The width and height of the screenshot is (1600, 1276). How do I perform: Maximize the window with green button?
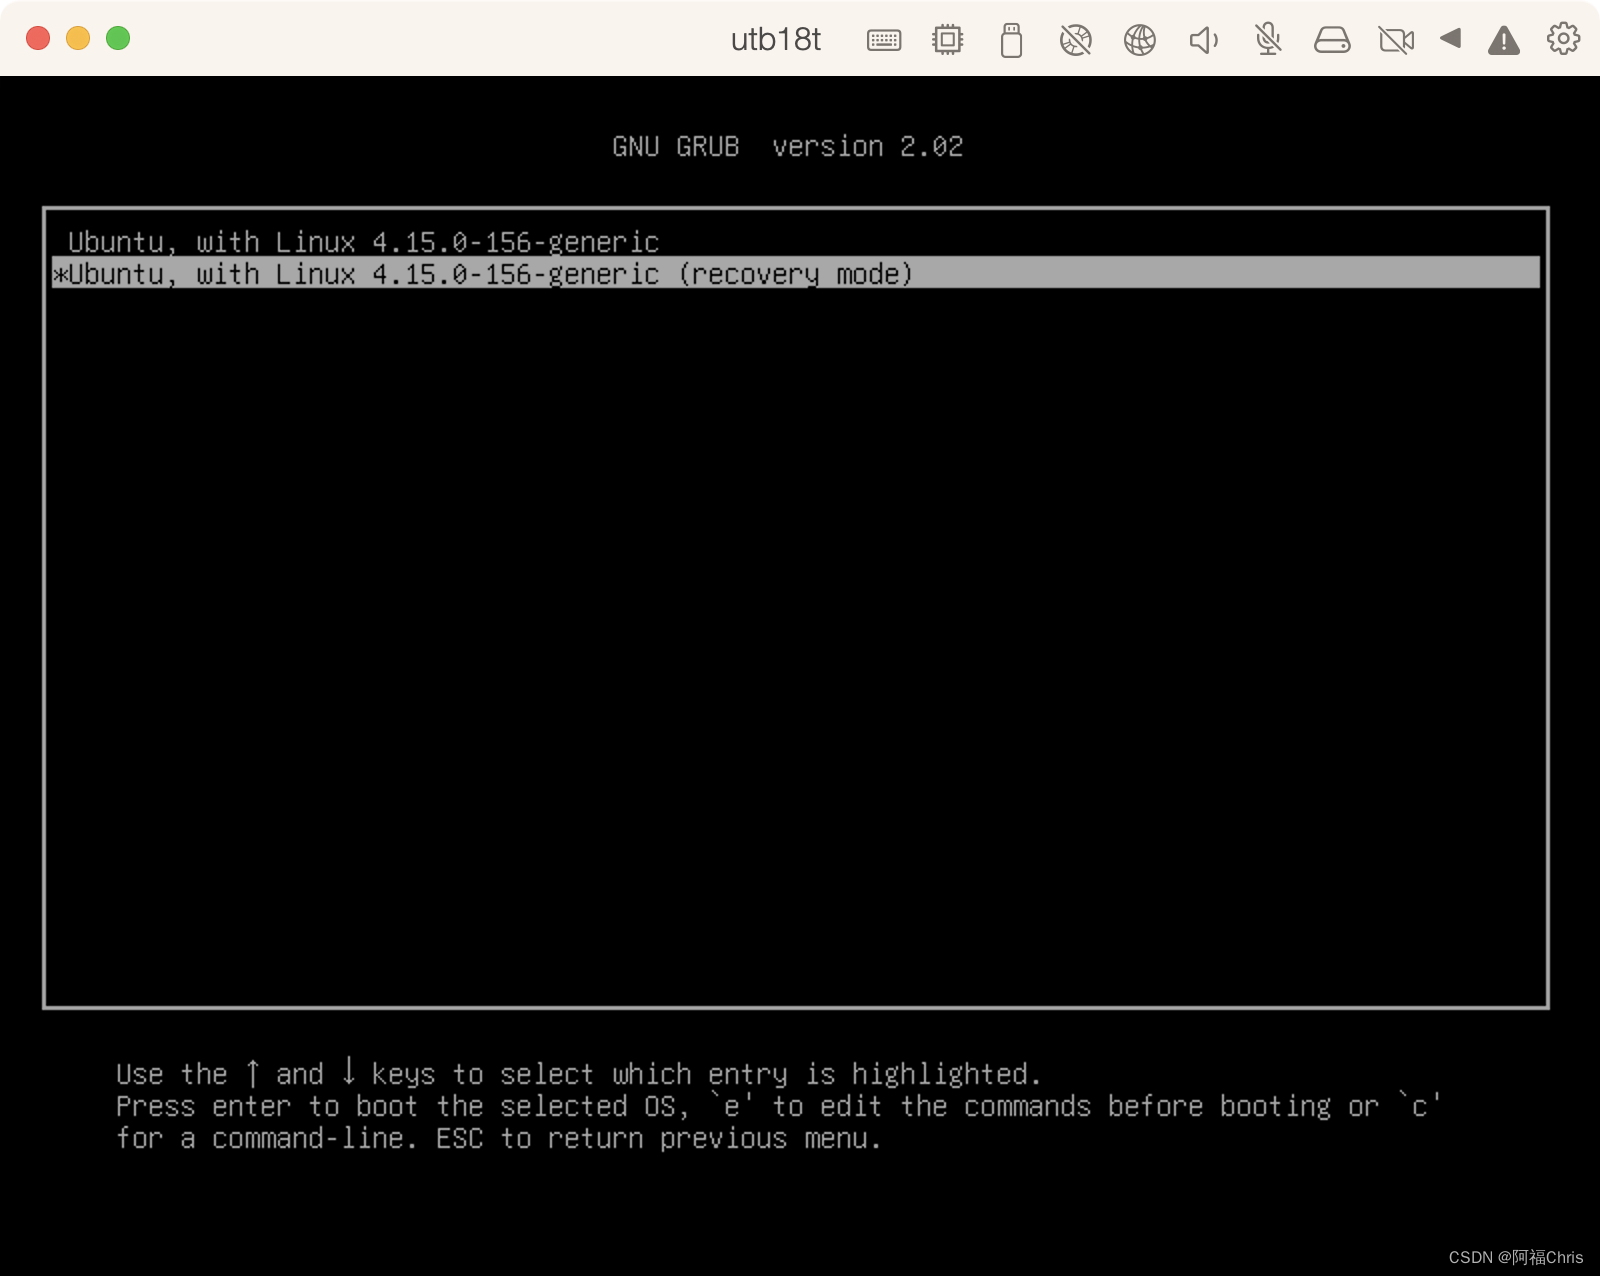(118, 38)
